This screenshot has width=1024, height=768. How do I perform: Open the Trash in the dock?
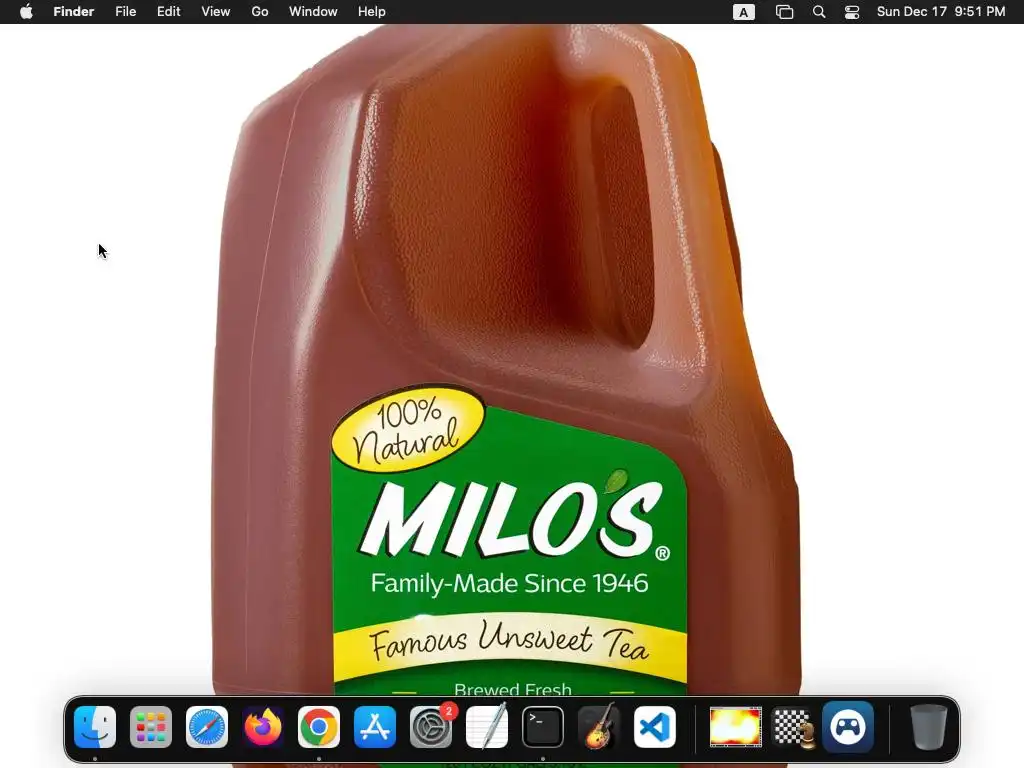[929, 727]
